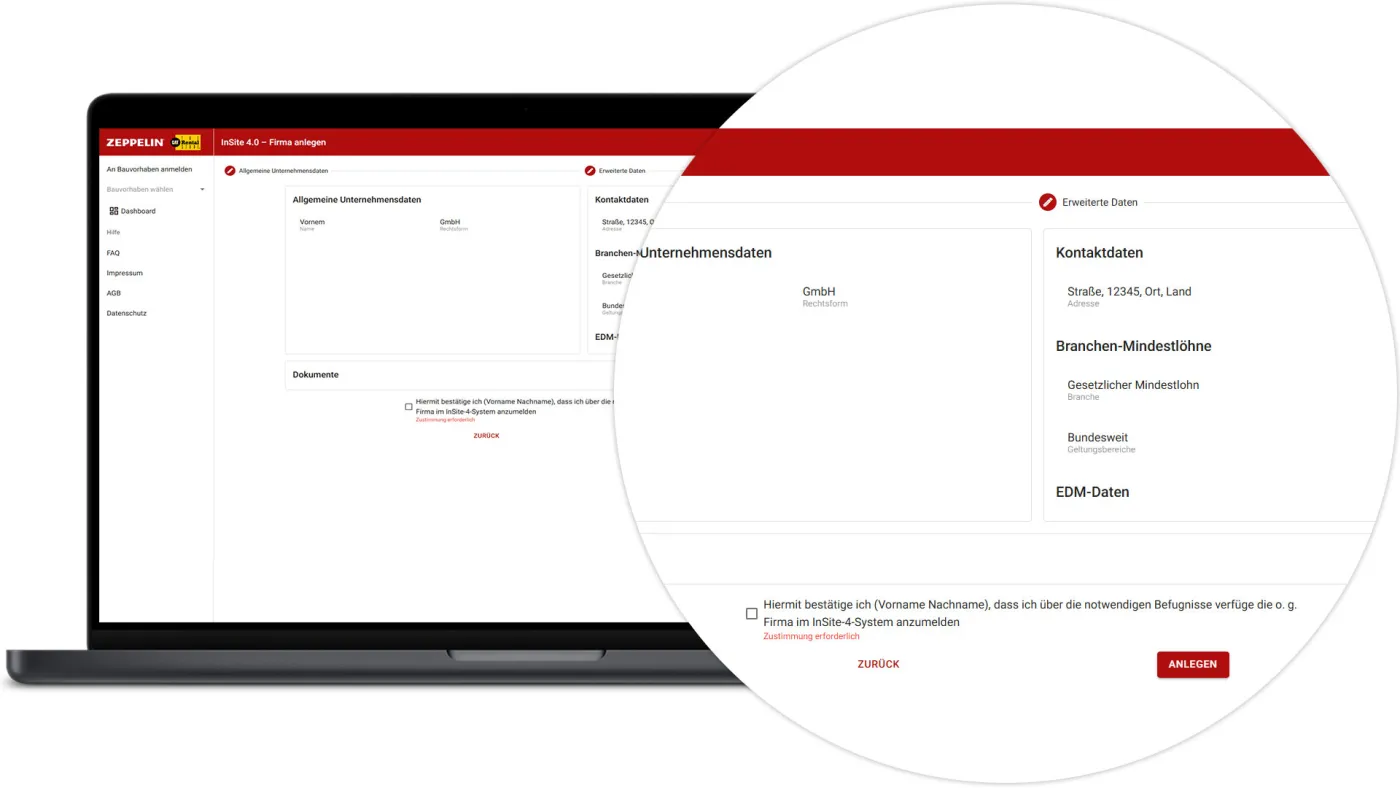Click the Erweiterte Daten pencil icon on laptop screen

coord(590,171)
